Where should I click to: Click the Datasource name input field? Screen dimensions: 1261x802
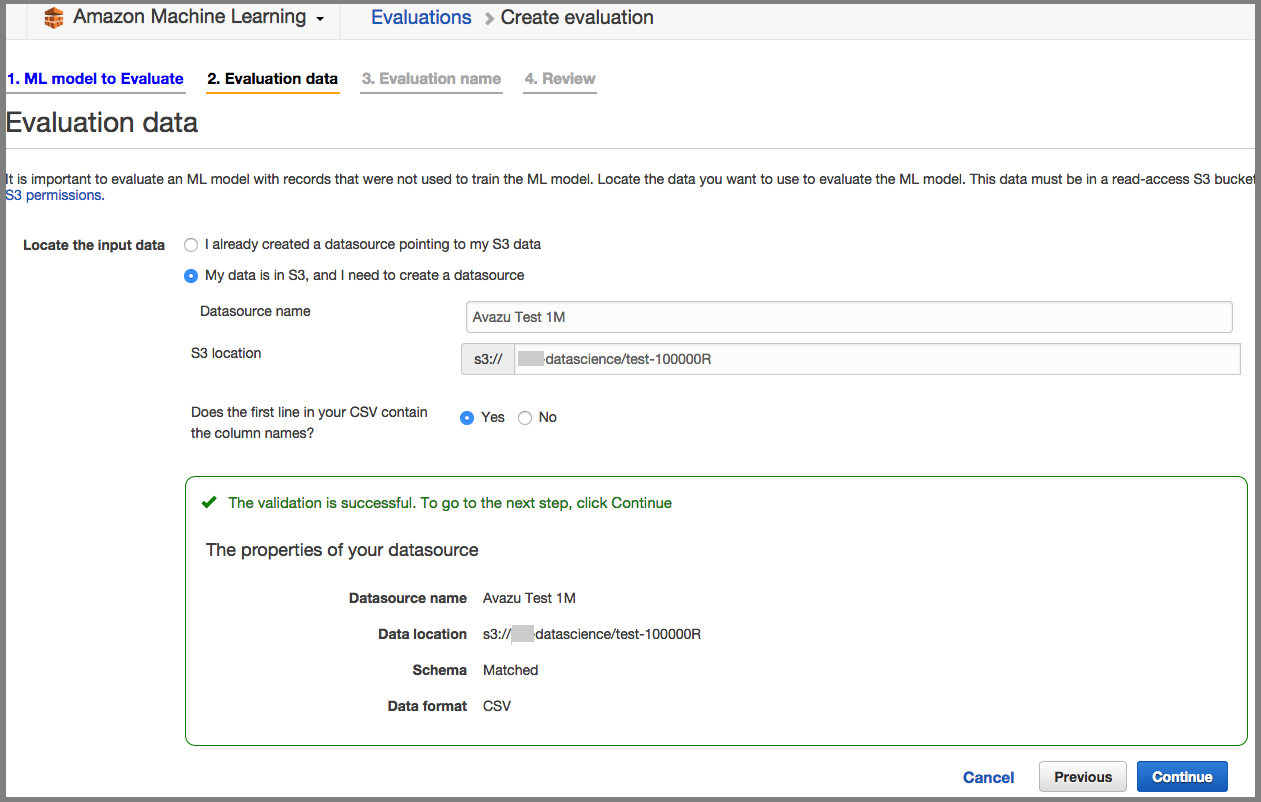pyautogui.click(x=849, y=317)
